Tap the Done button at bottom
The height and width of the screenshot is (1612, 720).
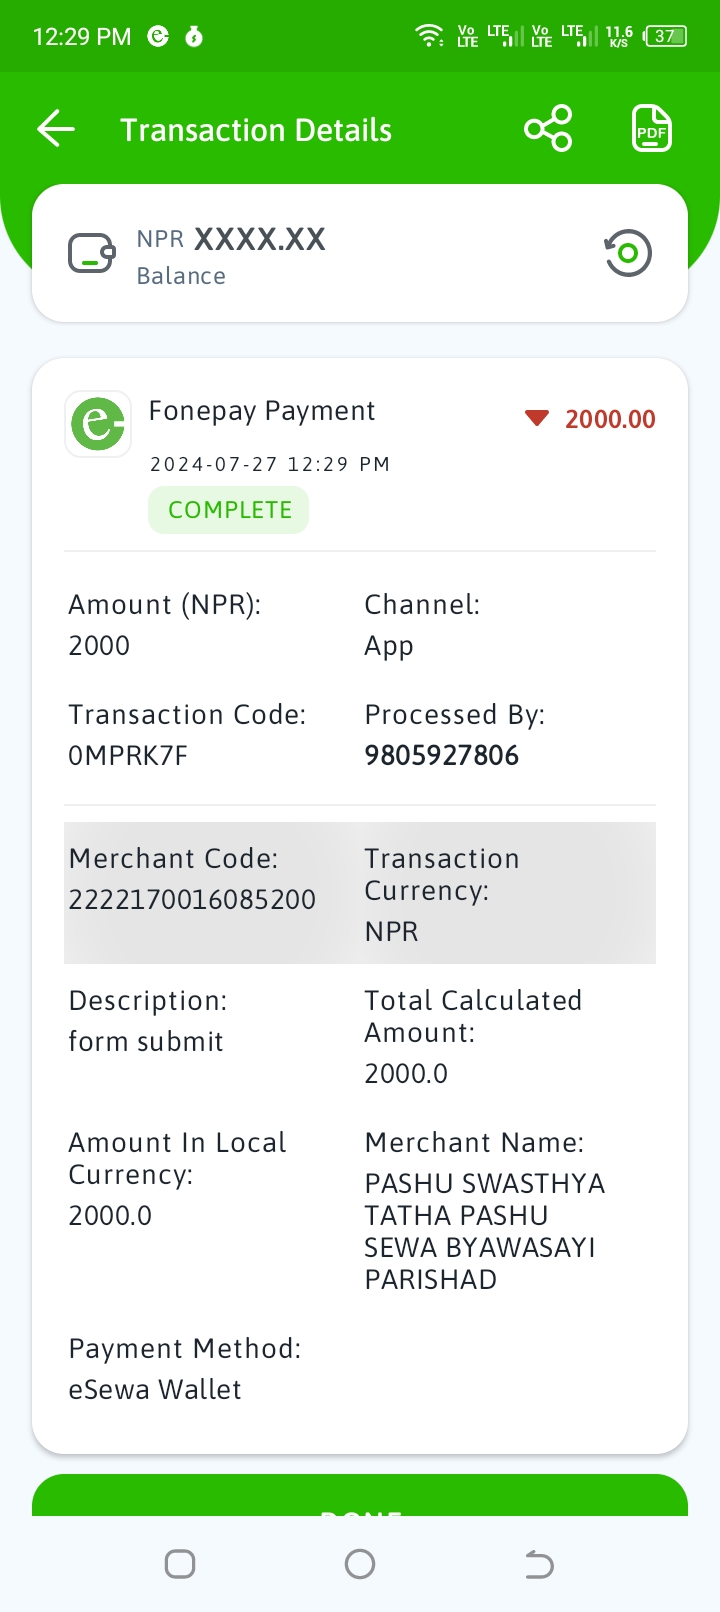coord(360,1495)
